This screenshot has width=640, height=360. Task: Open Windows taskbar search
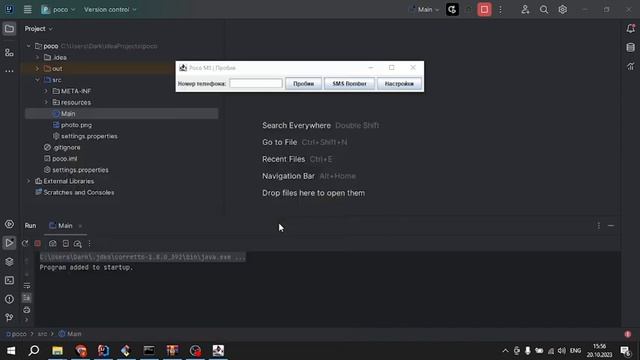(x=34, y=351)
